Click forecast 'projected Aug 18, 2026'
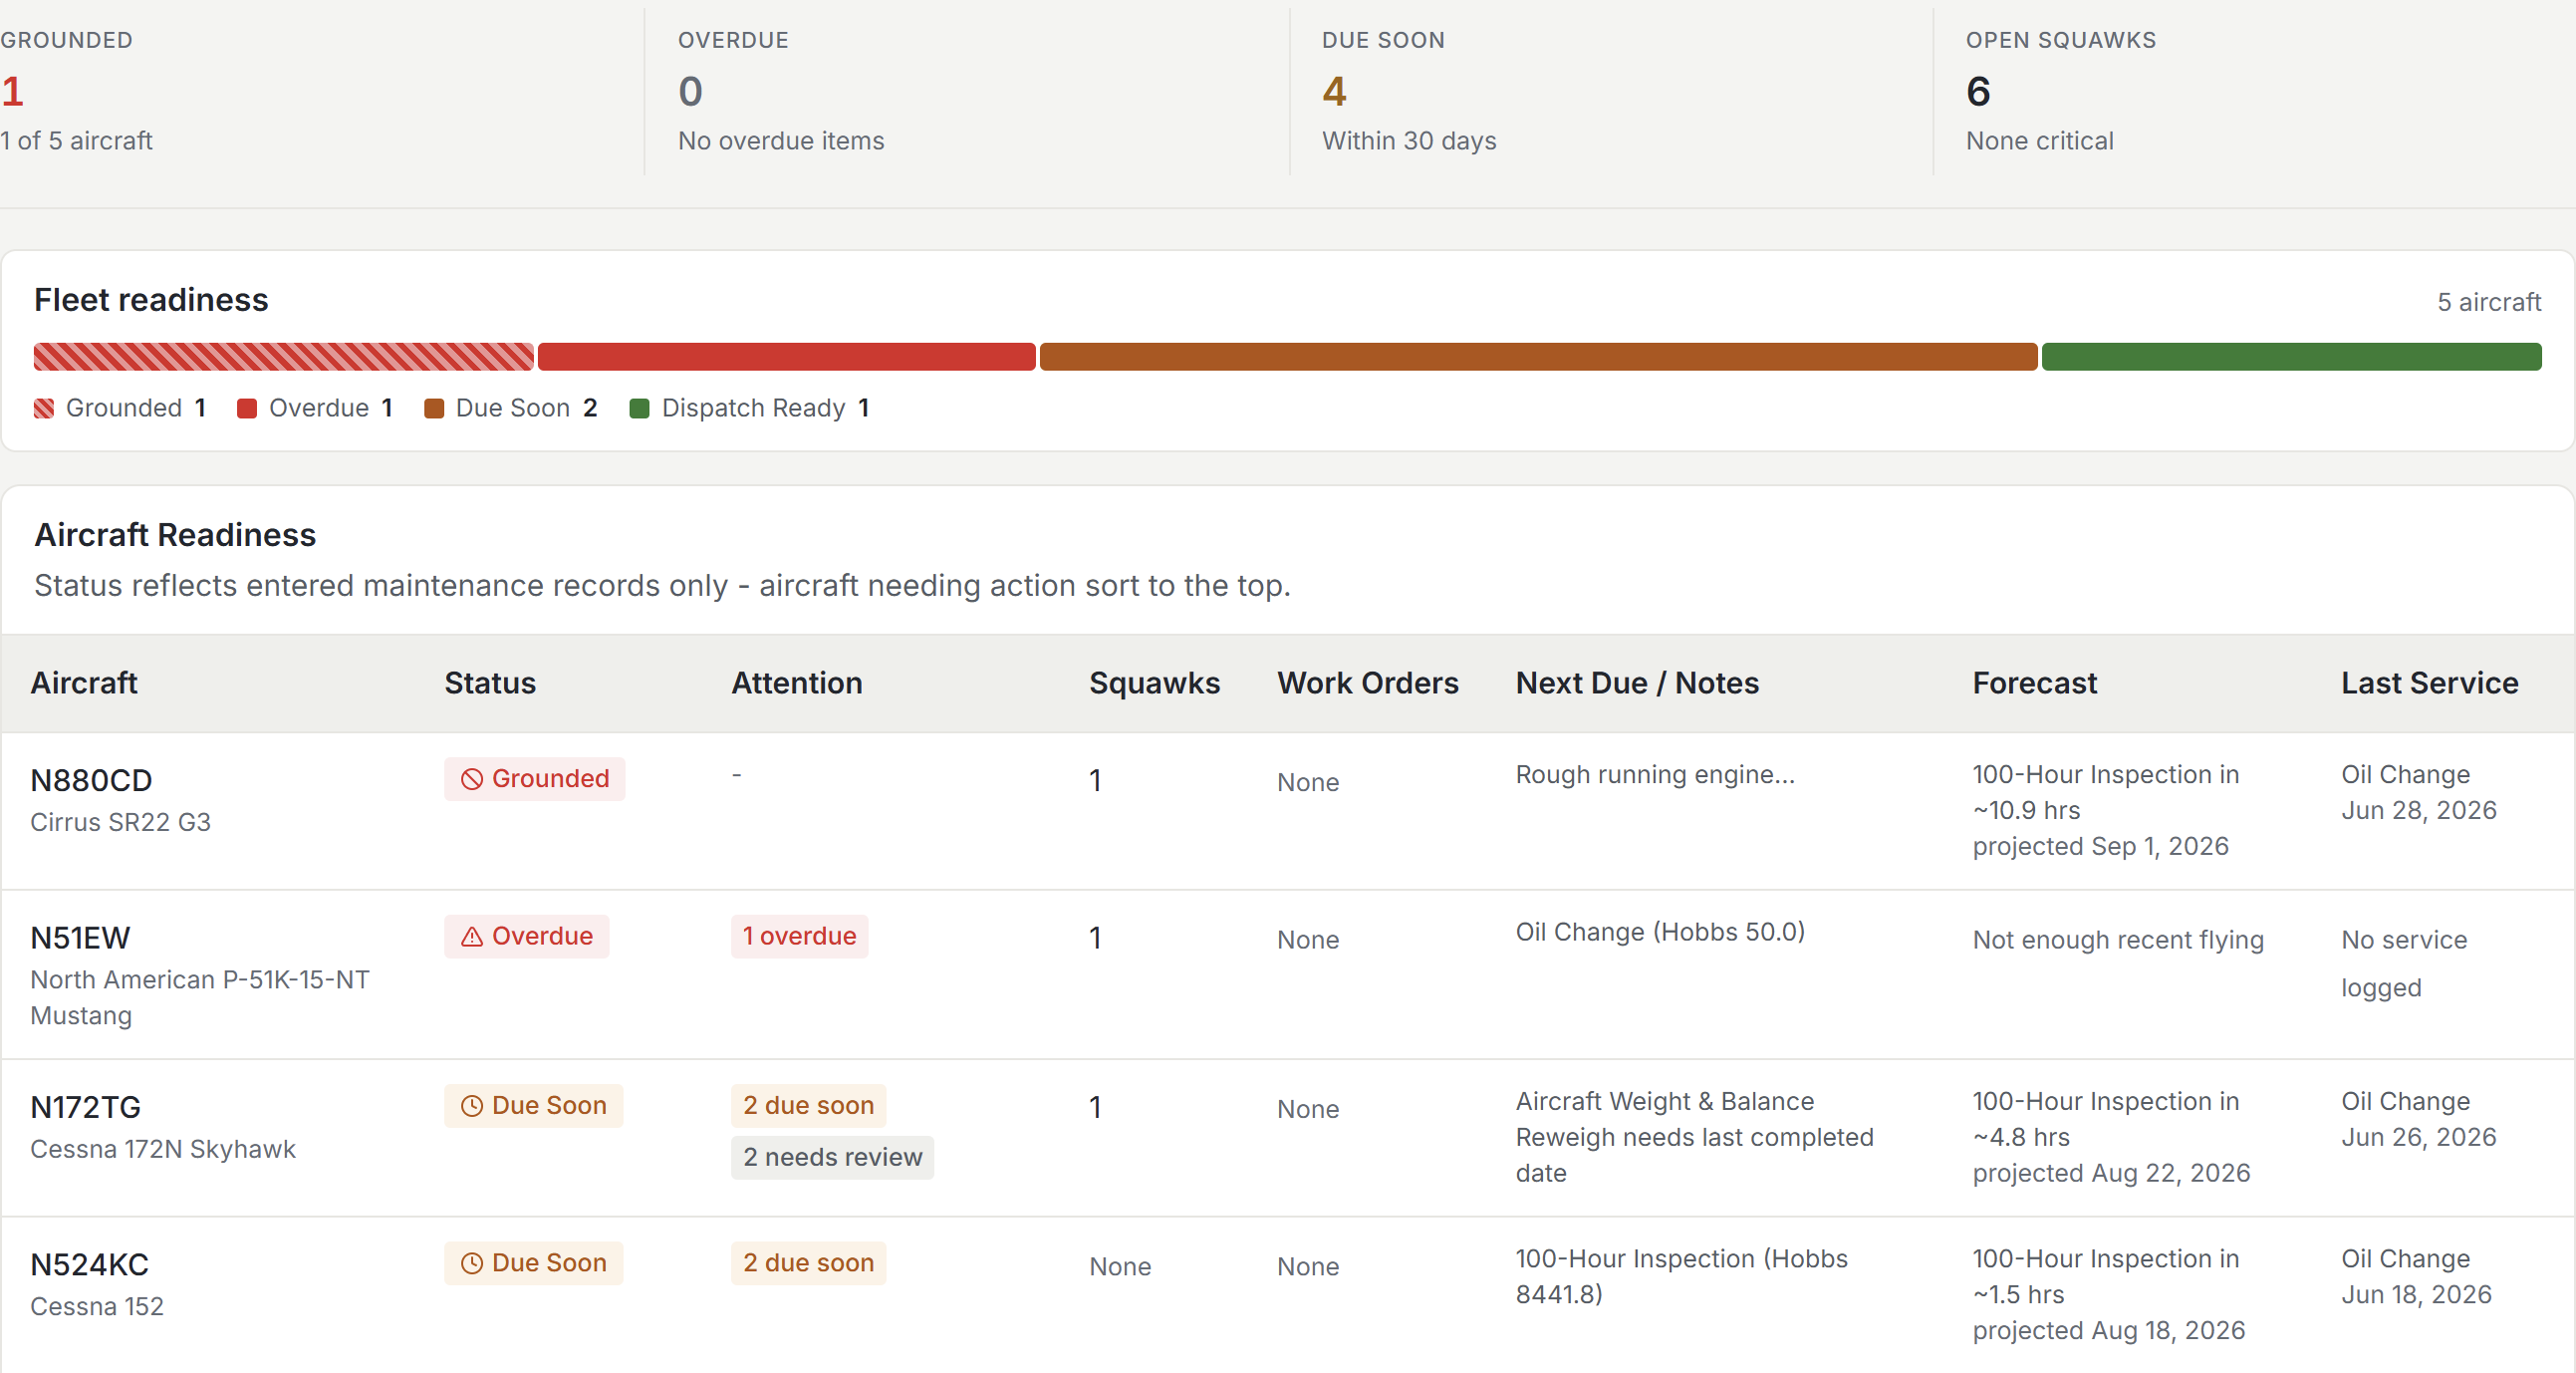 tap(2109, 1332)
